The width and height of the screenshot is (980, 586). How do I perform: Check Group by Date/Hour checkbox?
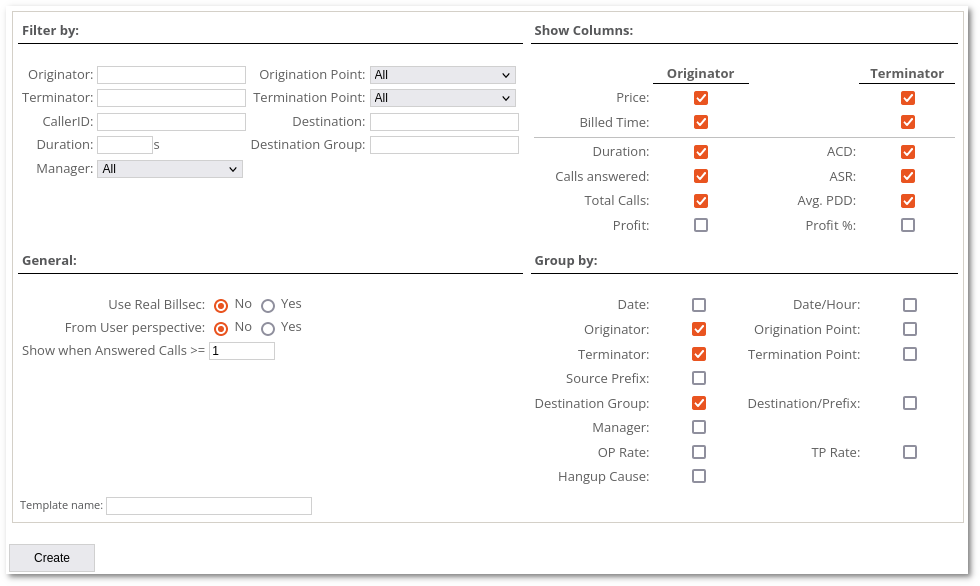point(910,305)
